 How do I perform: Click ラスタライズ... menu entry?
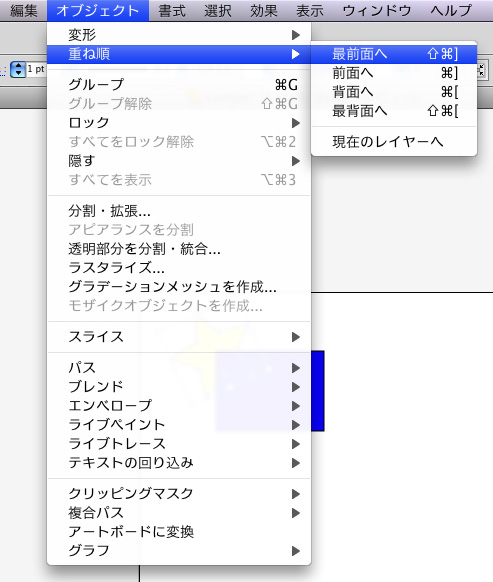click(179, 268)
